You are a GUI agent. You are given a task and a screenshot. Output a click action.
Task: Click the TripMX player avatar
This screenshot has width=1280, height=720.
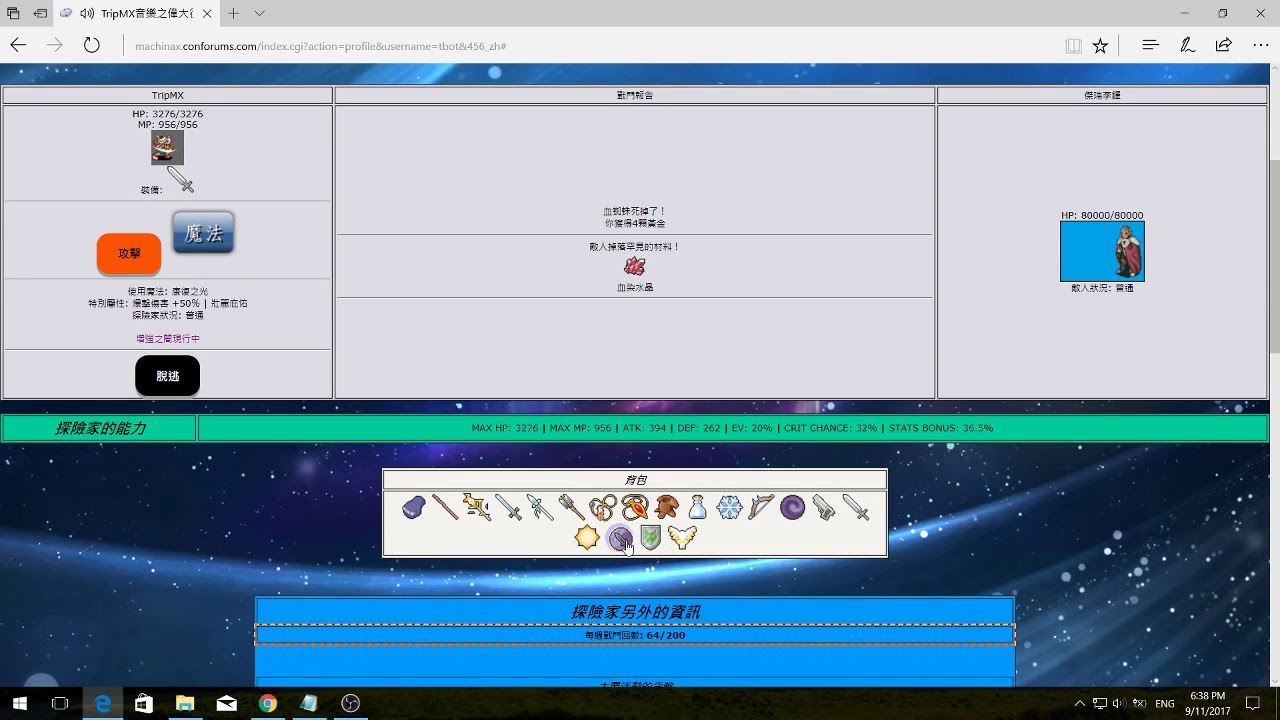point(168,148)
